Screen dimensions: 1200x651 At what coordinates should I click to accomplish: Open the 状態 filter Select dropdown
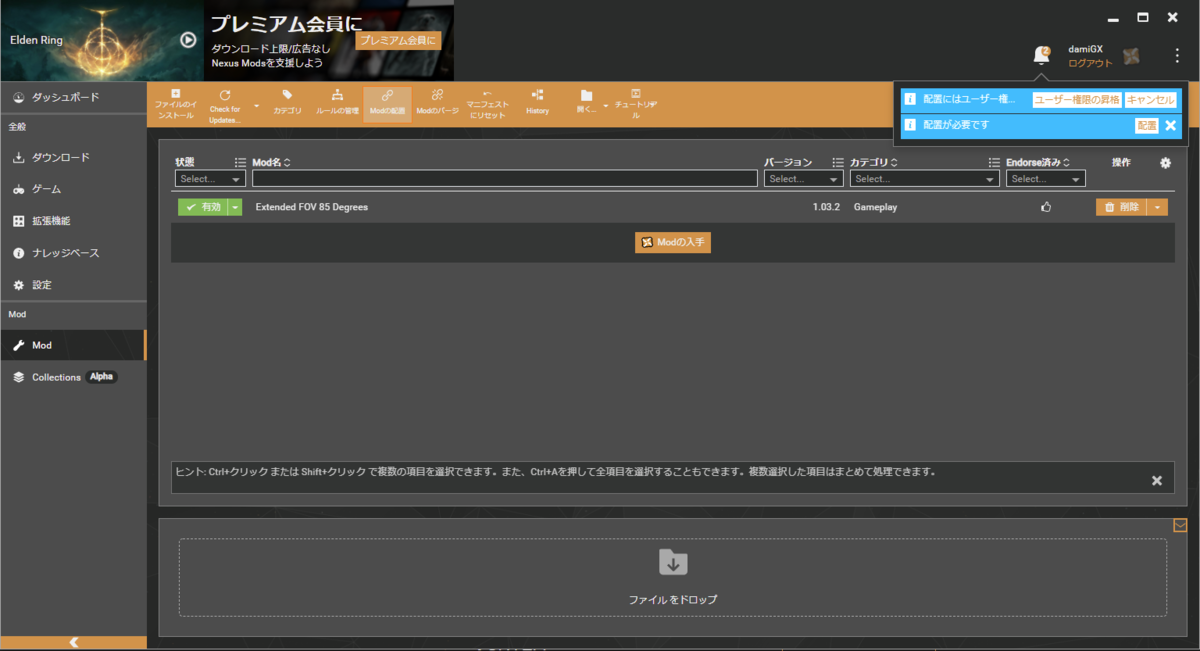(x=210, y=179)
